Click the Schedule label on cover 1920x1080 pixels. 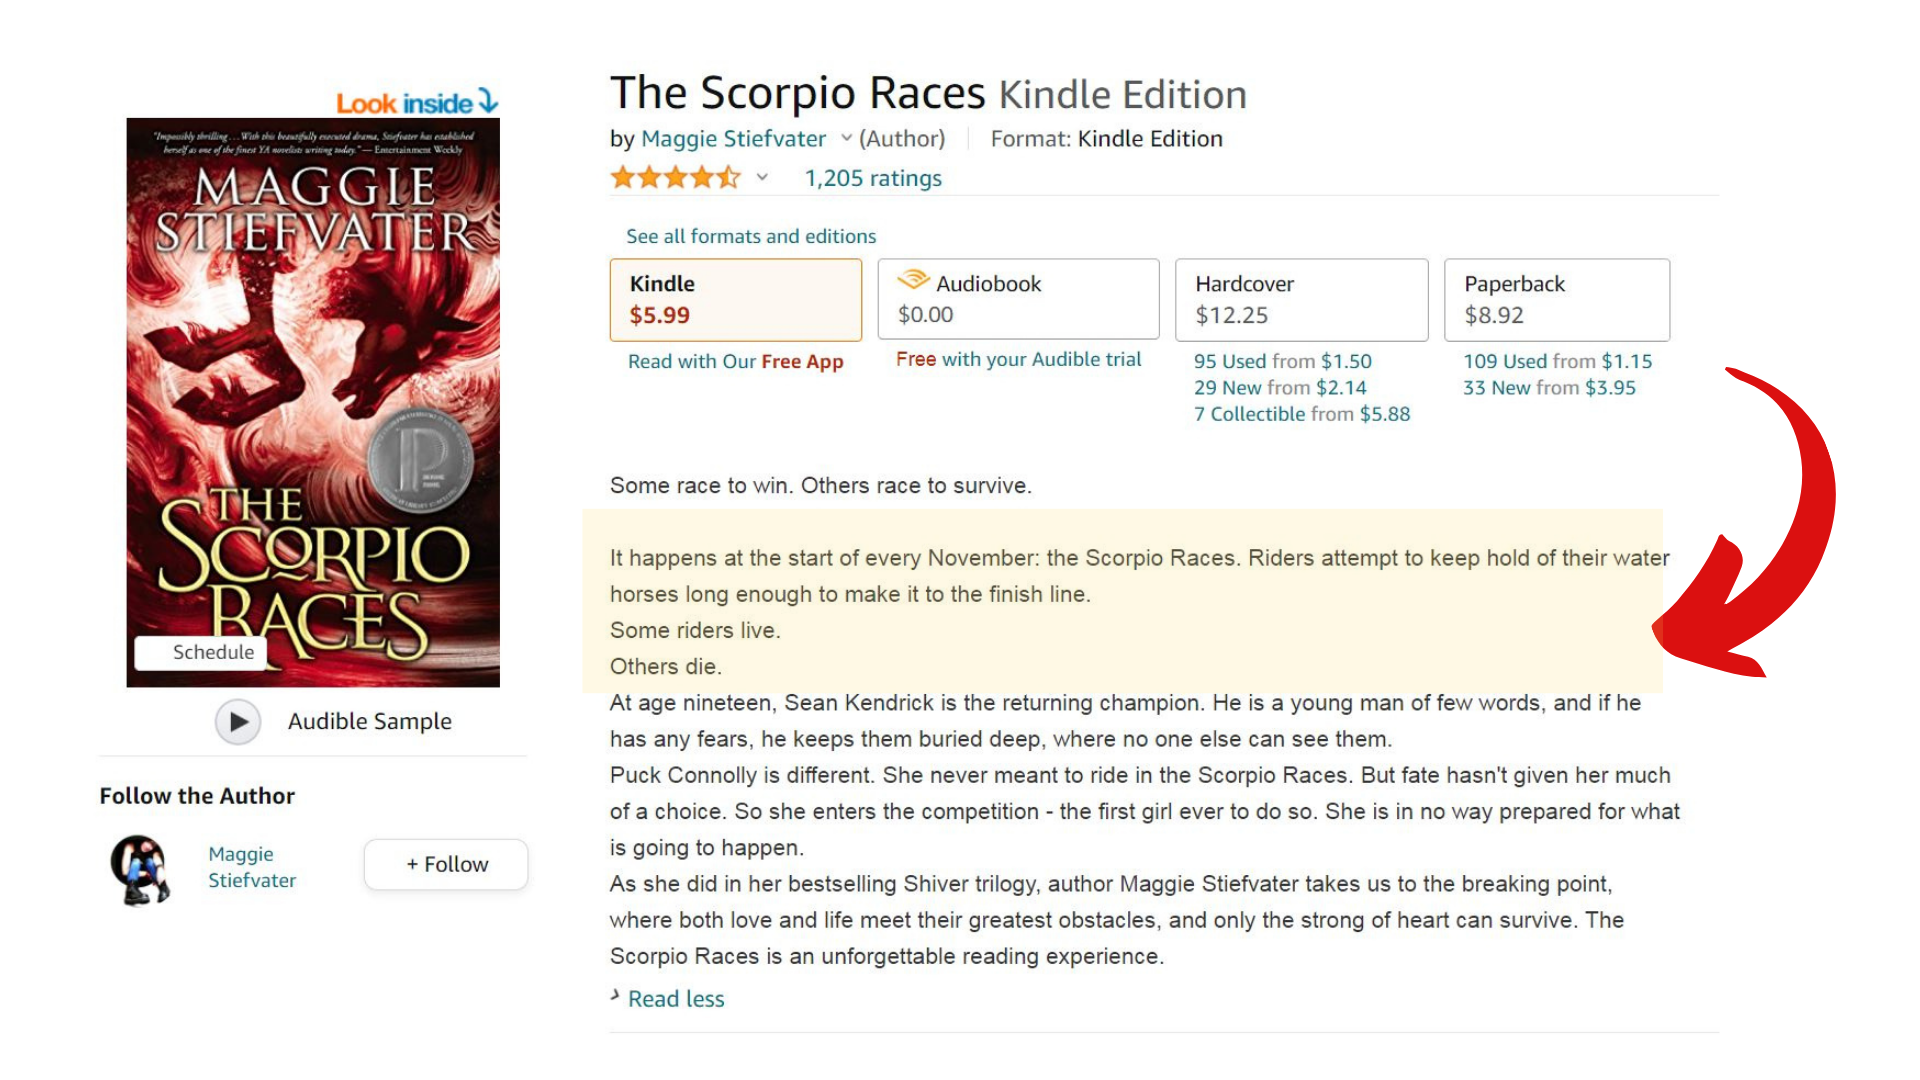pyautogui.click(x=213, y=652)
